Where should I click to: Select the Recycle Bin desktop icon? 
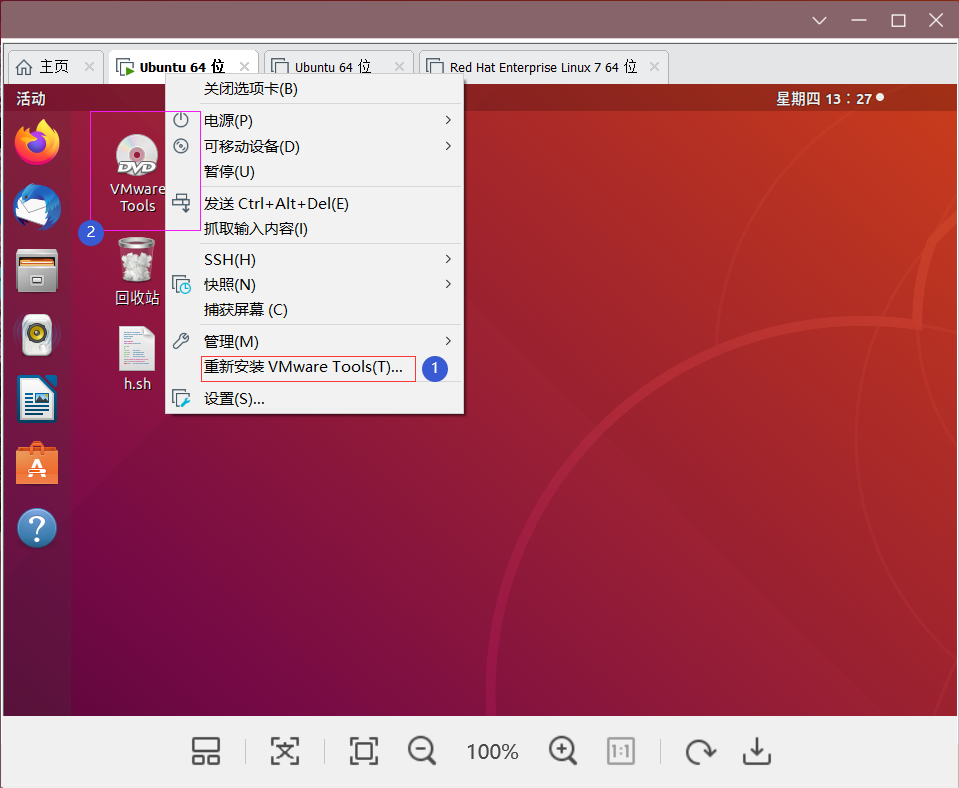click(137, 272)
